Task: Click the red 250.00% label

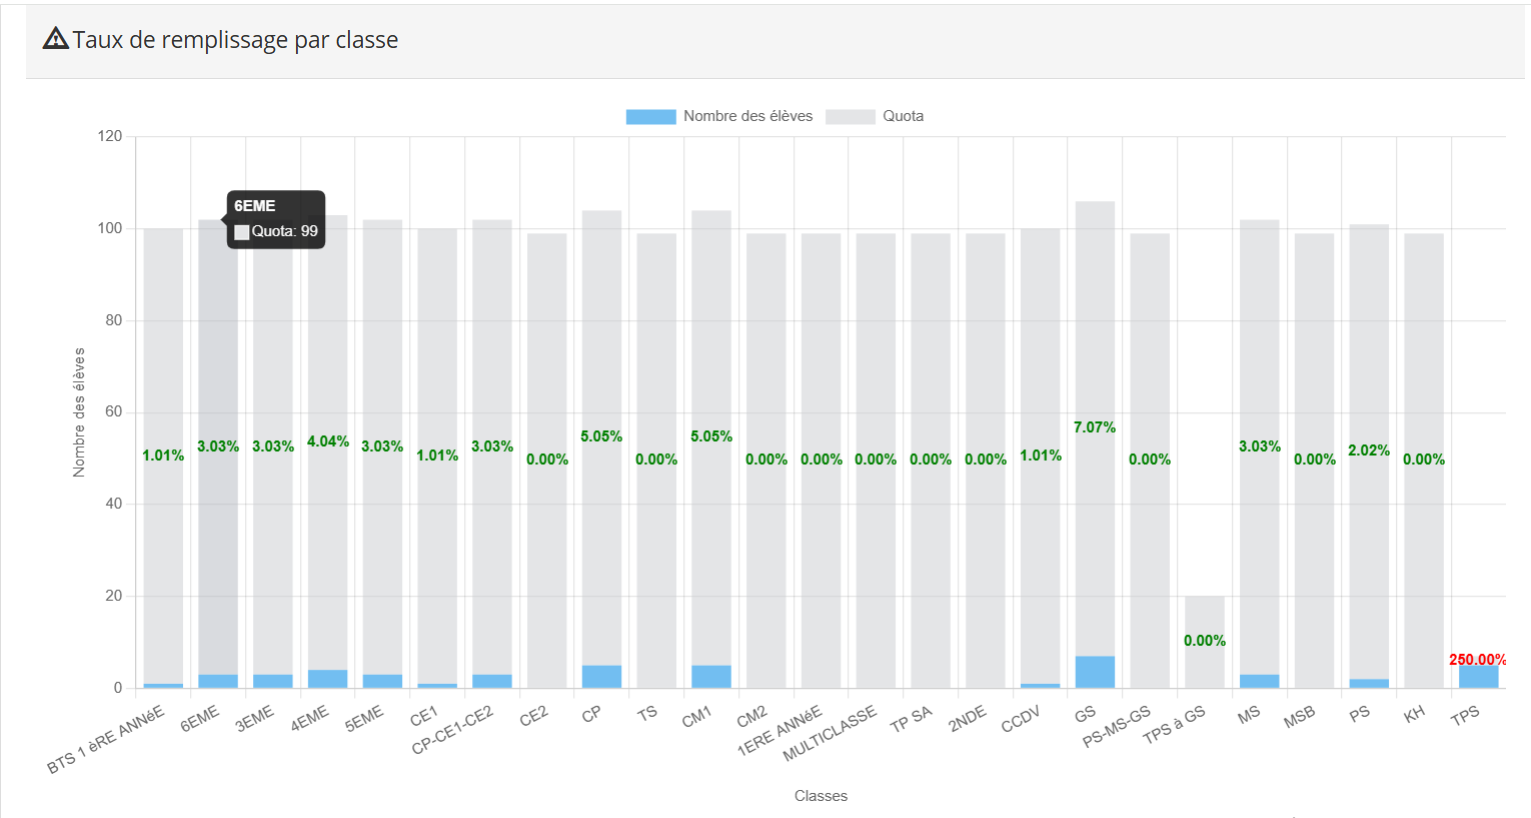Action: [x=1477, y=660]
